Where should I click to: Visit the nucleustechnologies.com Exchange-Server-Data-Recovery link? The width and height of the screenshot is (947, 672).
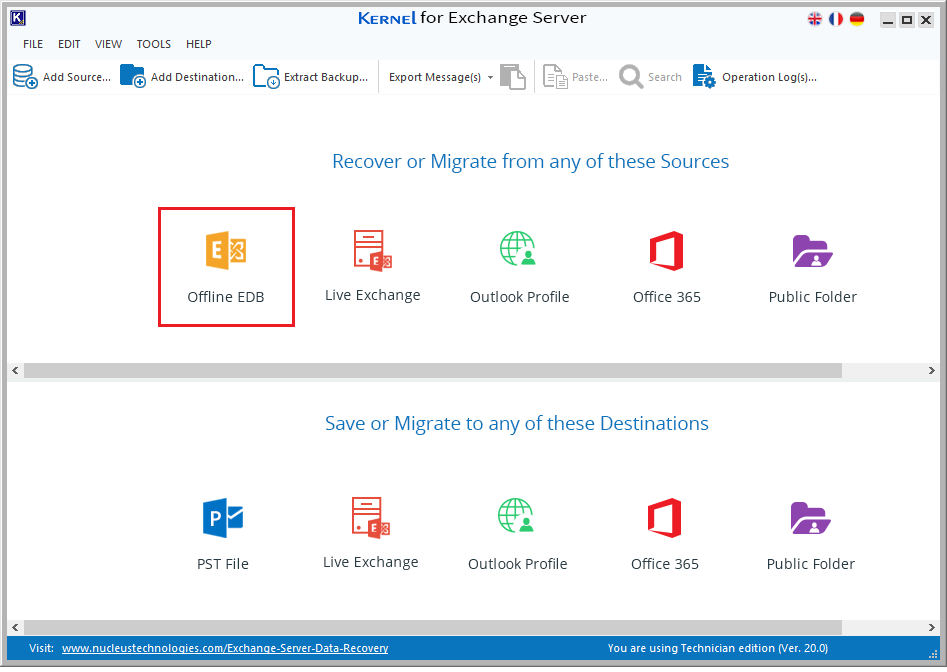[225, 648]
